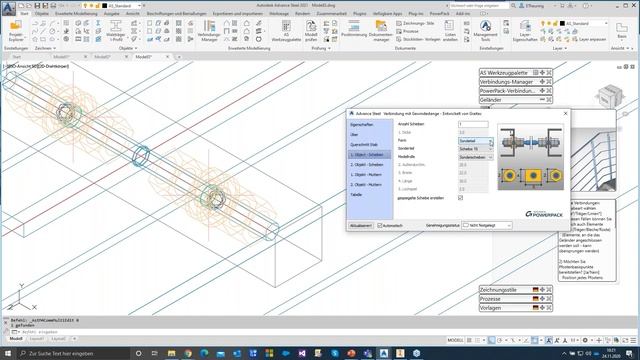Click the save icon in quick access toolbar

37,6
